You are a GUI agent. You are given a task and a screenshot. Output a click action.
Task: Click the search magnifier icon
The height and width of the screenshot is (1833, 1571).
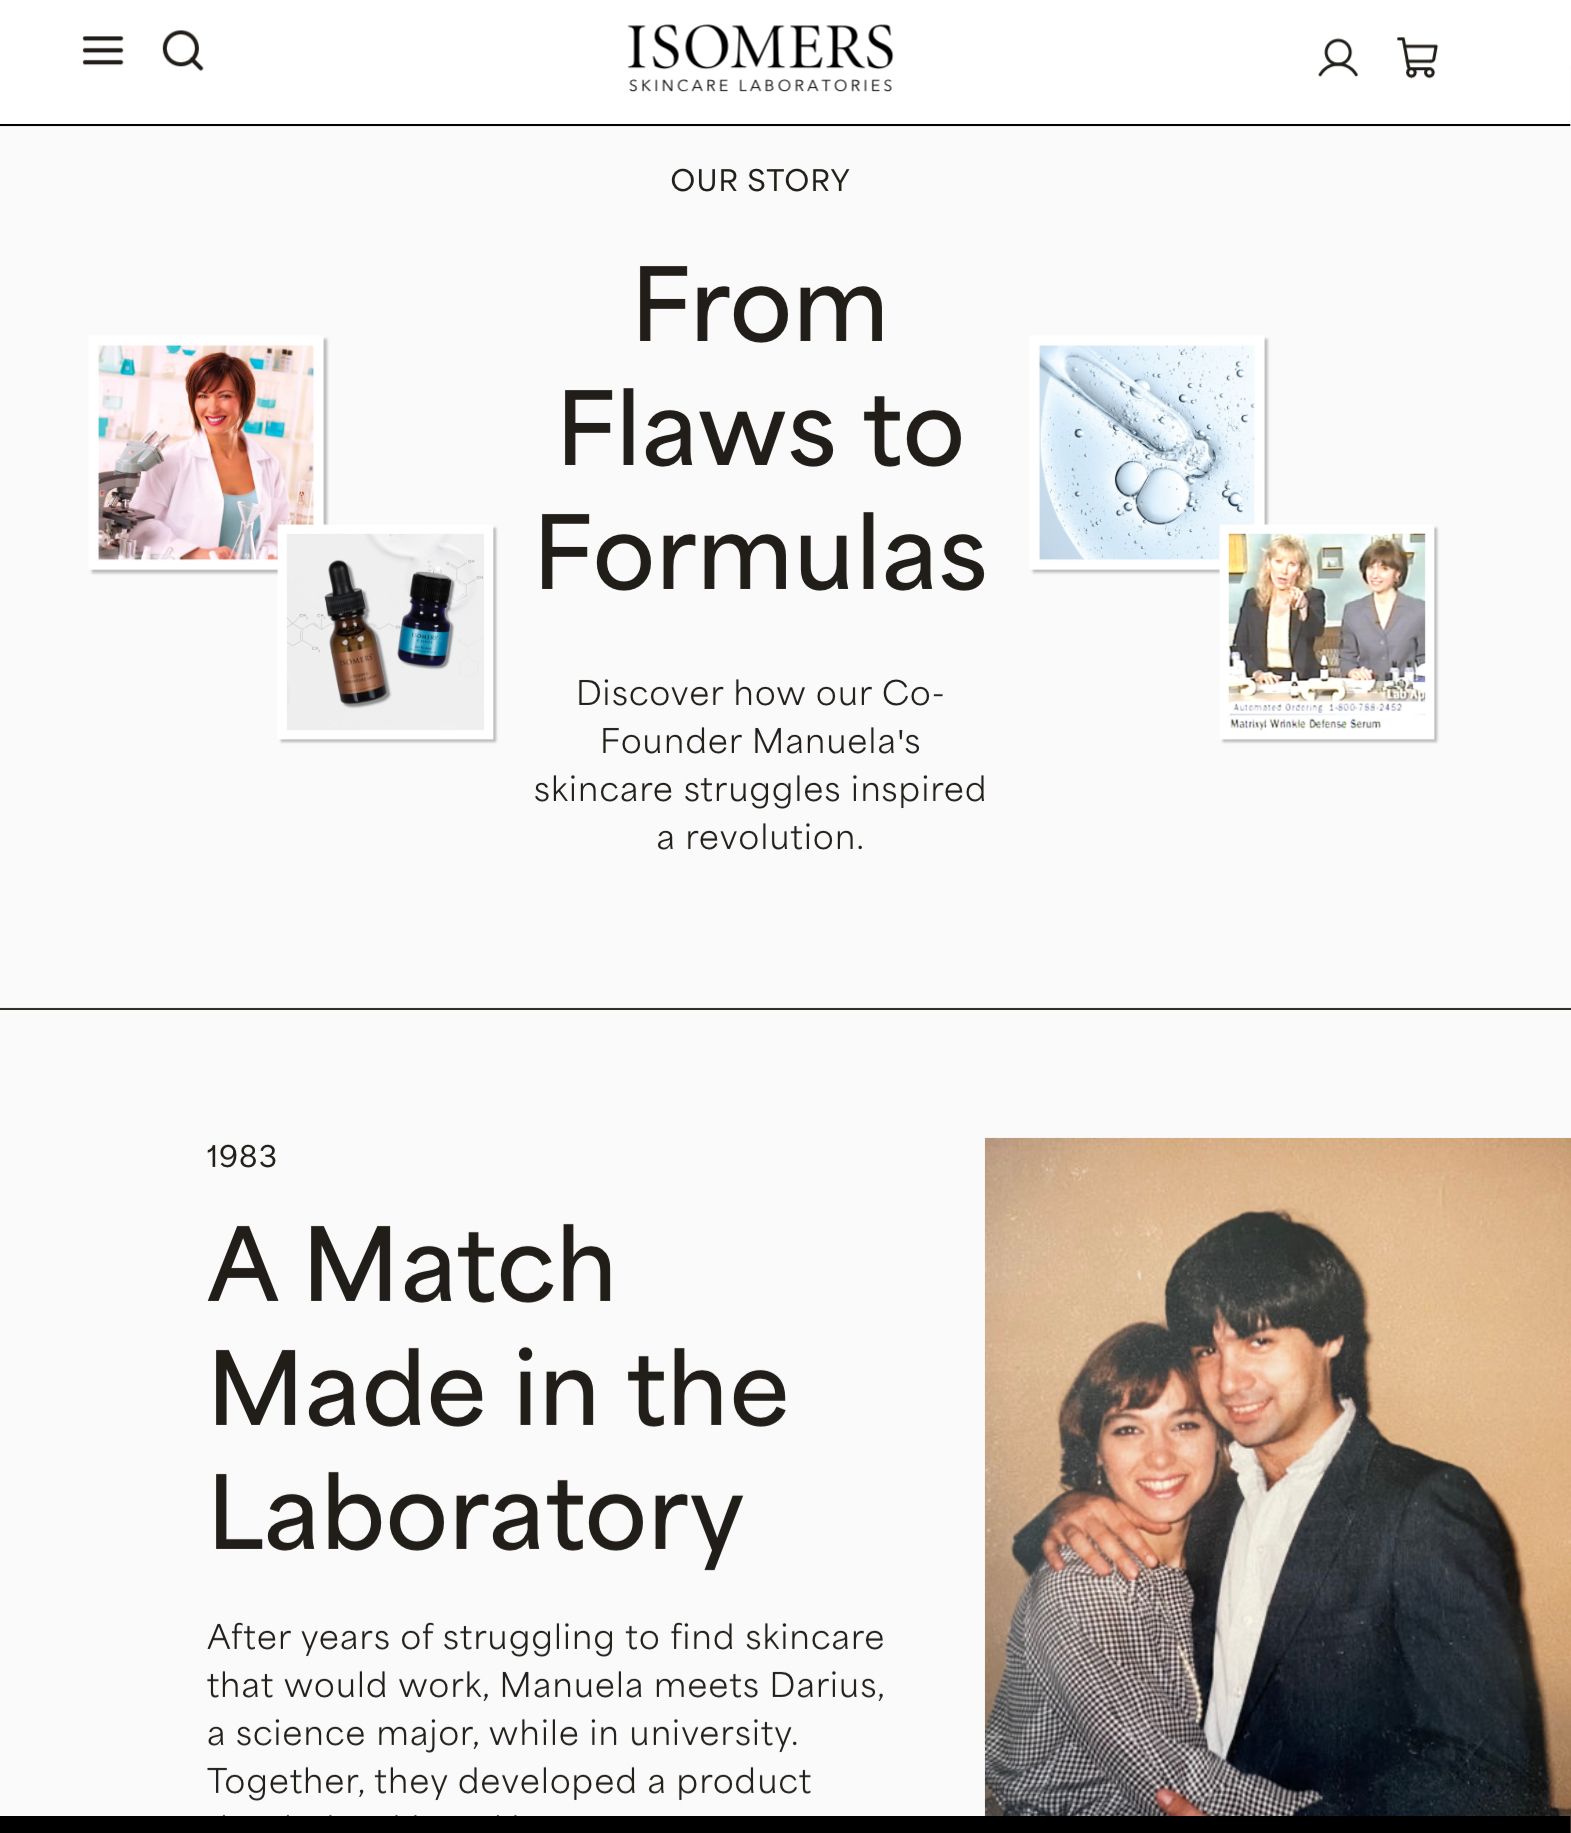point(183,51)
